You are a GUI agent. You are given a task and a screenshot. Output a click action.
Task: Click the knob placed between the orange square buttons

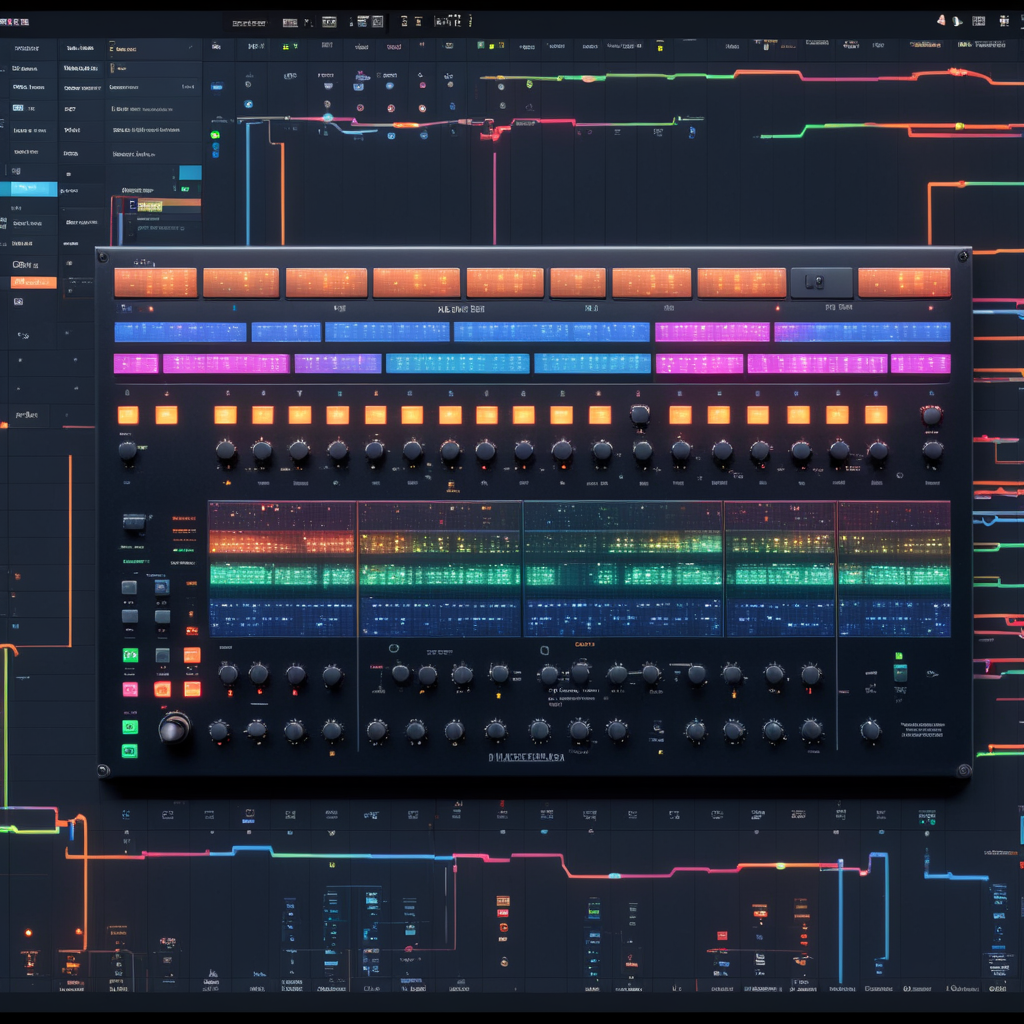[x=640, y=413]
